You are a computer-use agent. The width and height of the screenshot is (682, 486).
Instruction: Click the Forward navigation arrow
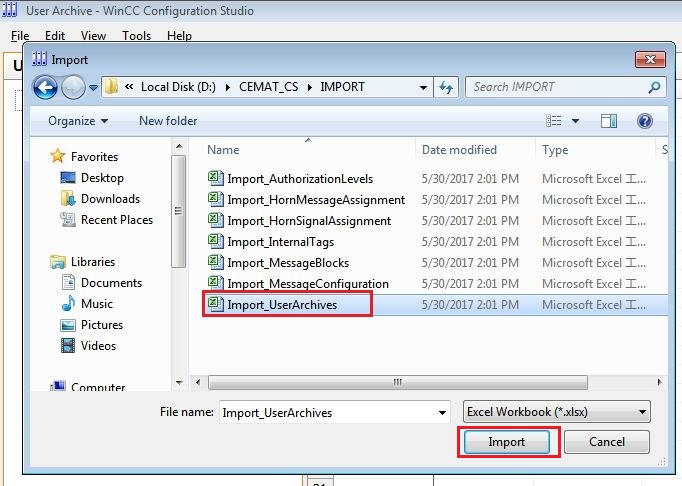[73, 87]
